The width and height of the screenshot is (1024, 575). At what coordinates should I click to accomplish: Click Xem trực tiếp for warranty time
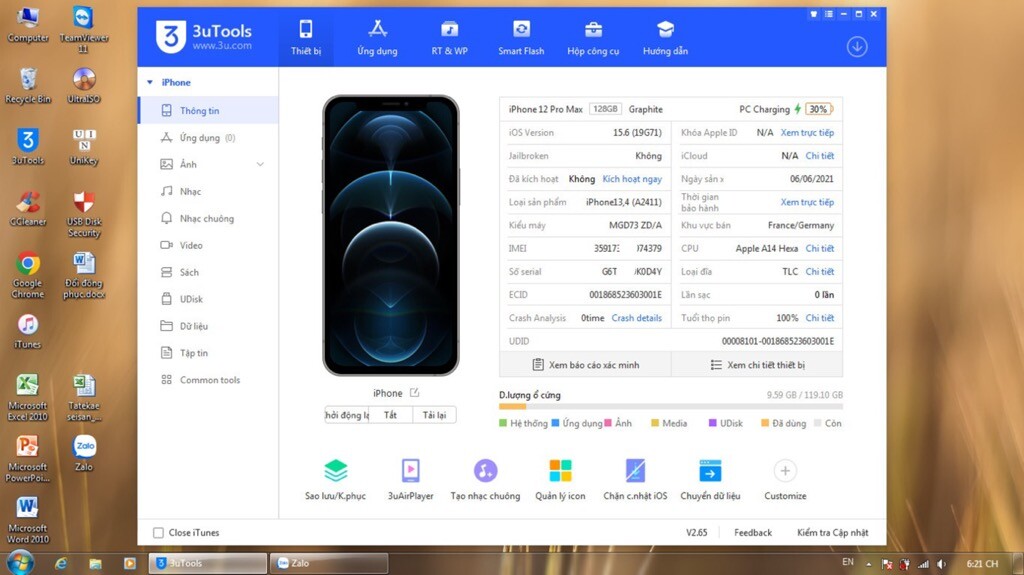click(x=807, y=202)
